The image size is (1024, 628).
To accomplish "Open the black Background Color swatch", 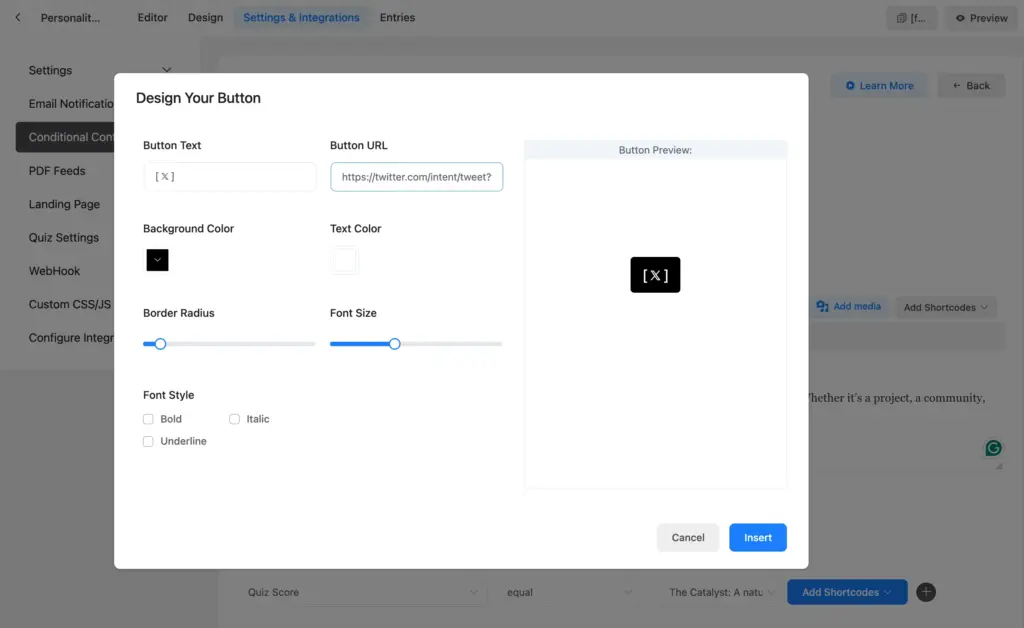I will click(157, 260).
